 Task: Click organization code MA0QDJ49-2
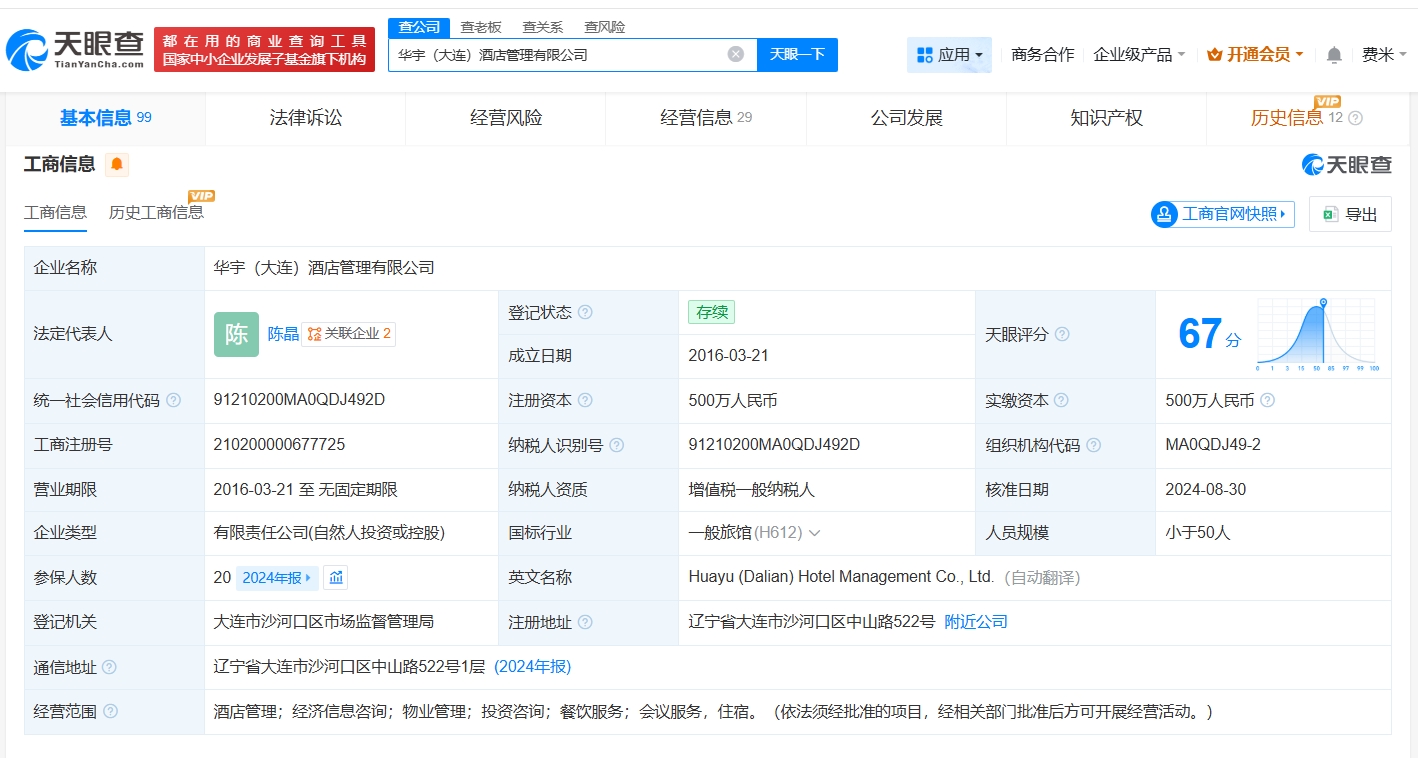point(1213,444)
